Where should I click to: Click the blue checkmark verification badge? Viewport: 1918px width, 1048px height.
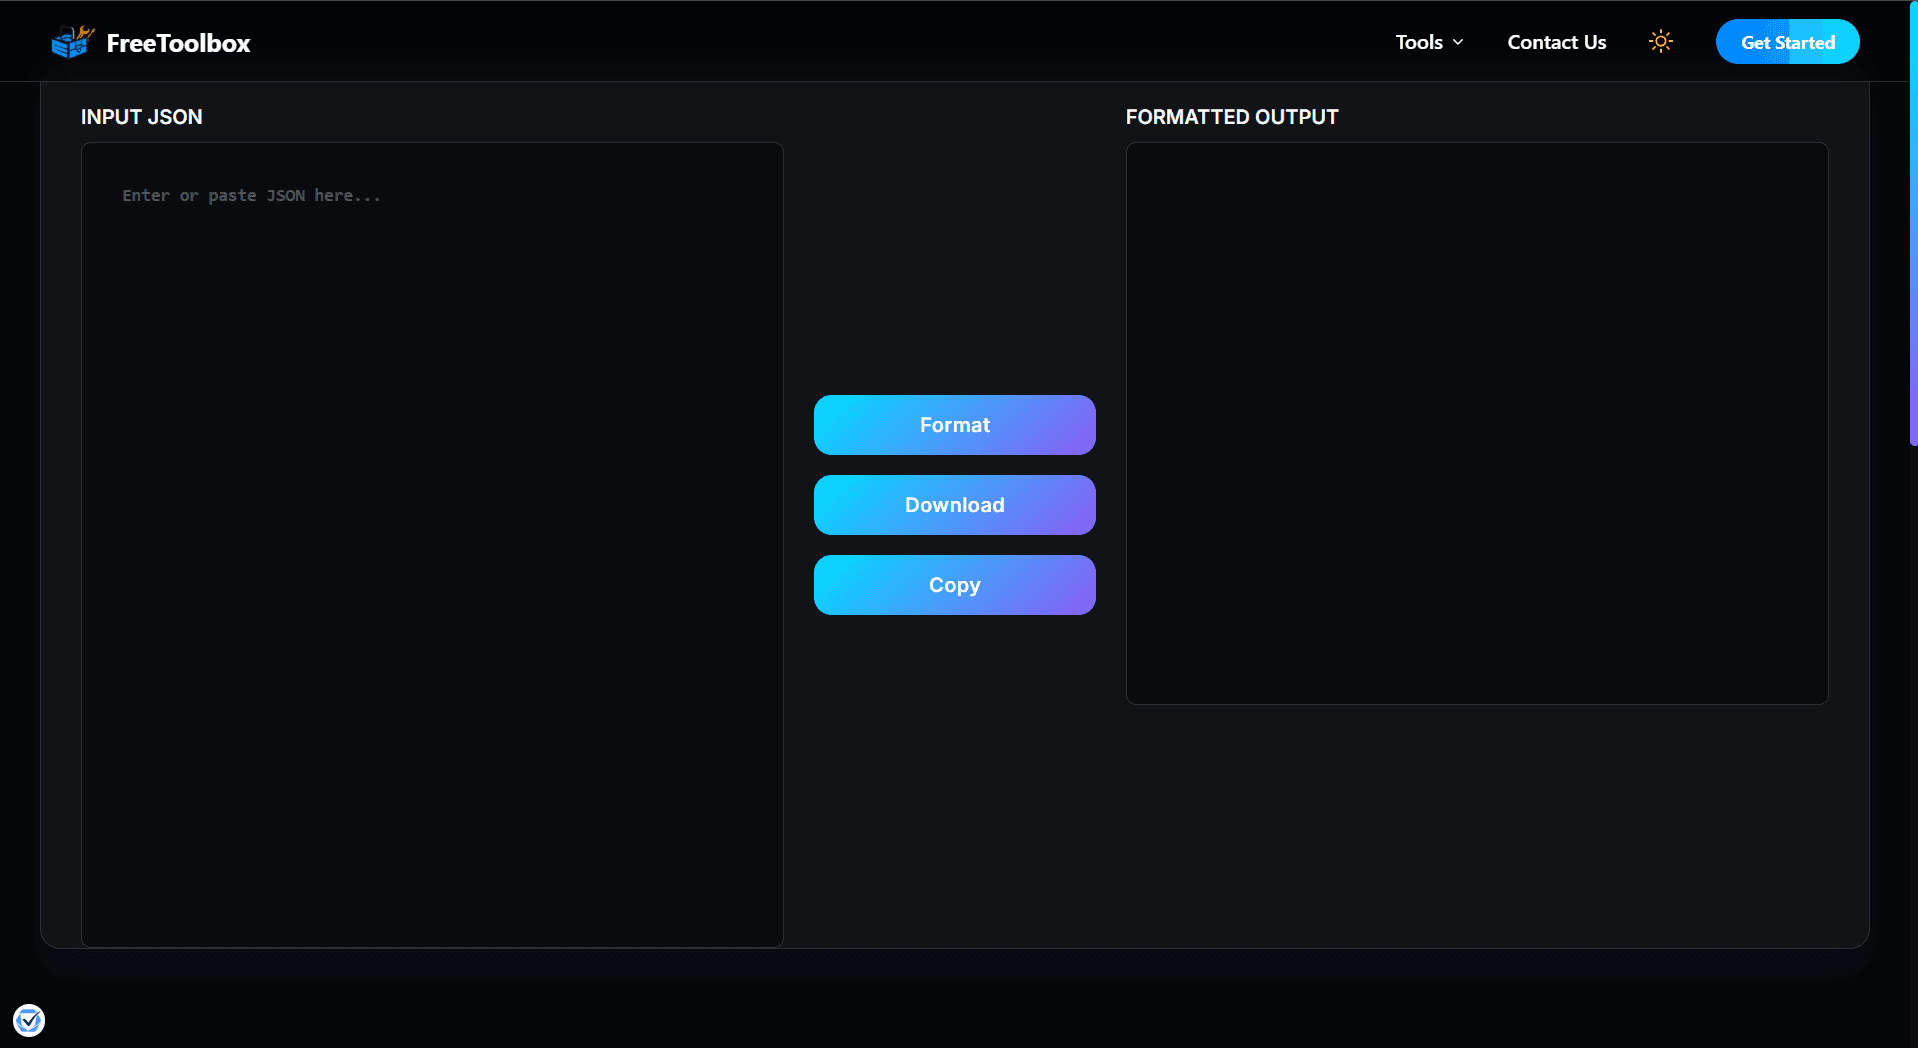point(29,1020)
